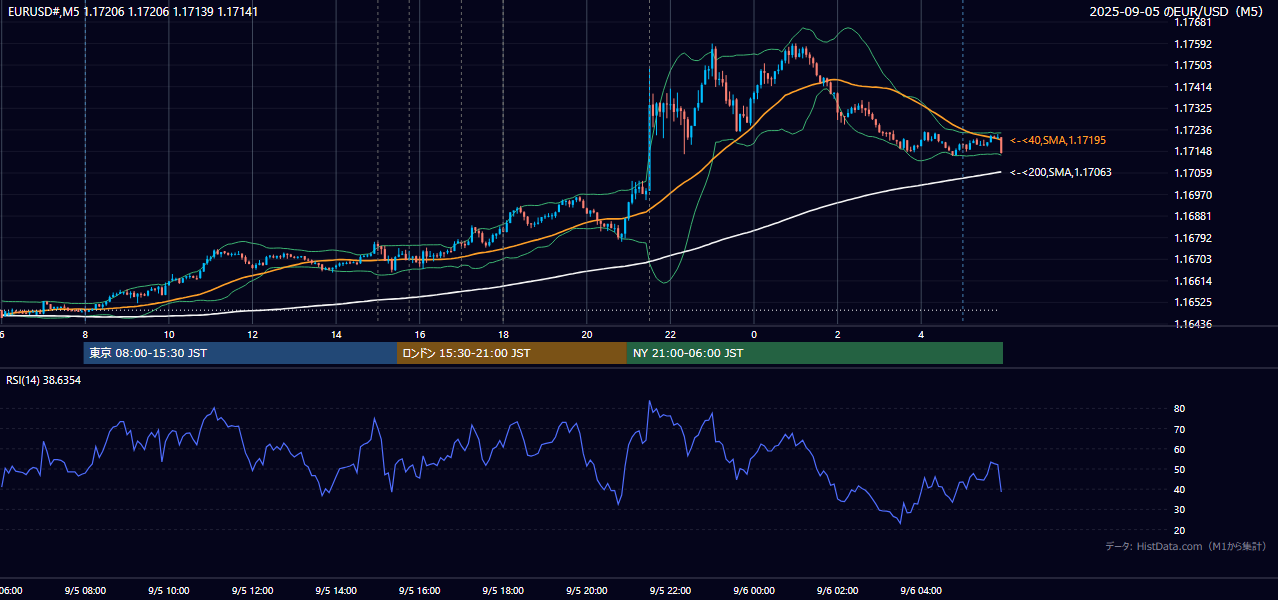Screen dimensions: 1278x600
Task: Click the 9/6 02:00 date label
Action: [x=838, y=591]
